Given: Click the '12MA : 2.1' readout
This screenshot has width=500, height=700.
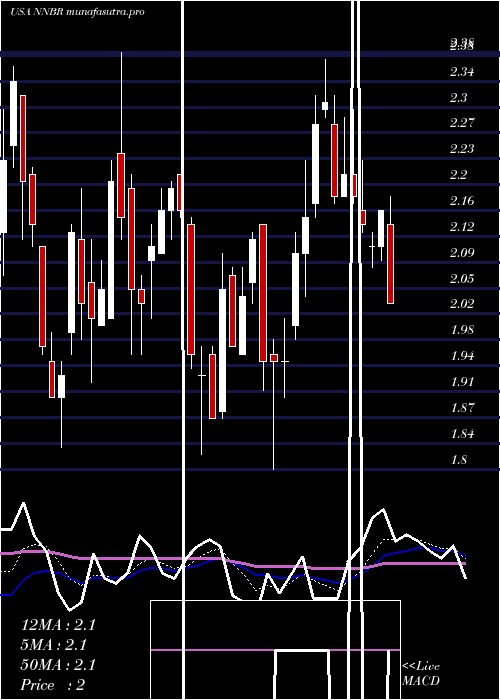Looking at the screenshot, I should click(58, 625).
